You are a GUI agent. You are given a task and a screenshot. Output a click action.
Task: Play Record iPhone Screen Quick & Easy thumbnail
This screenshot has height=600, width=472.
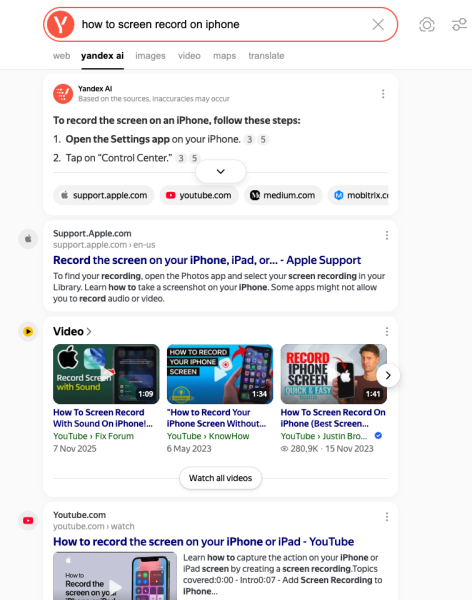tap(333, 374)
